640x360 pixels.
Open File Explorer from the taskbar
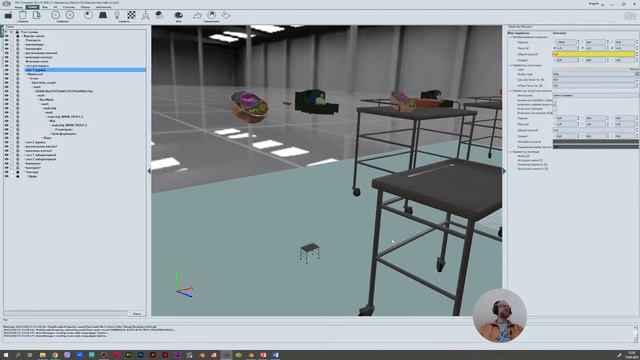click(x=42, y=355)
